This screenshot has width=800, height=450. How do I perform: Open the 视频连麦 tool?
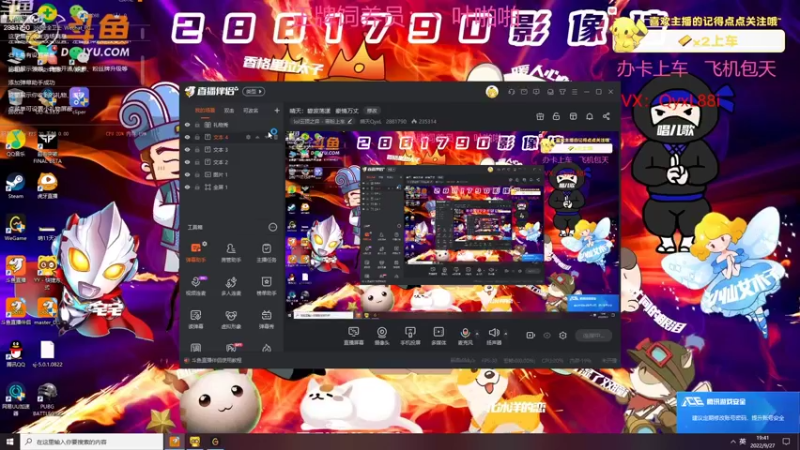click(x=196, y=286)
